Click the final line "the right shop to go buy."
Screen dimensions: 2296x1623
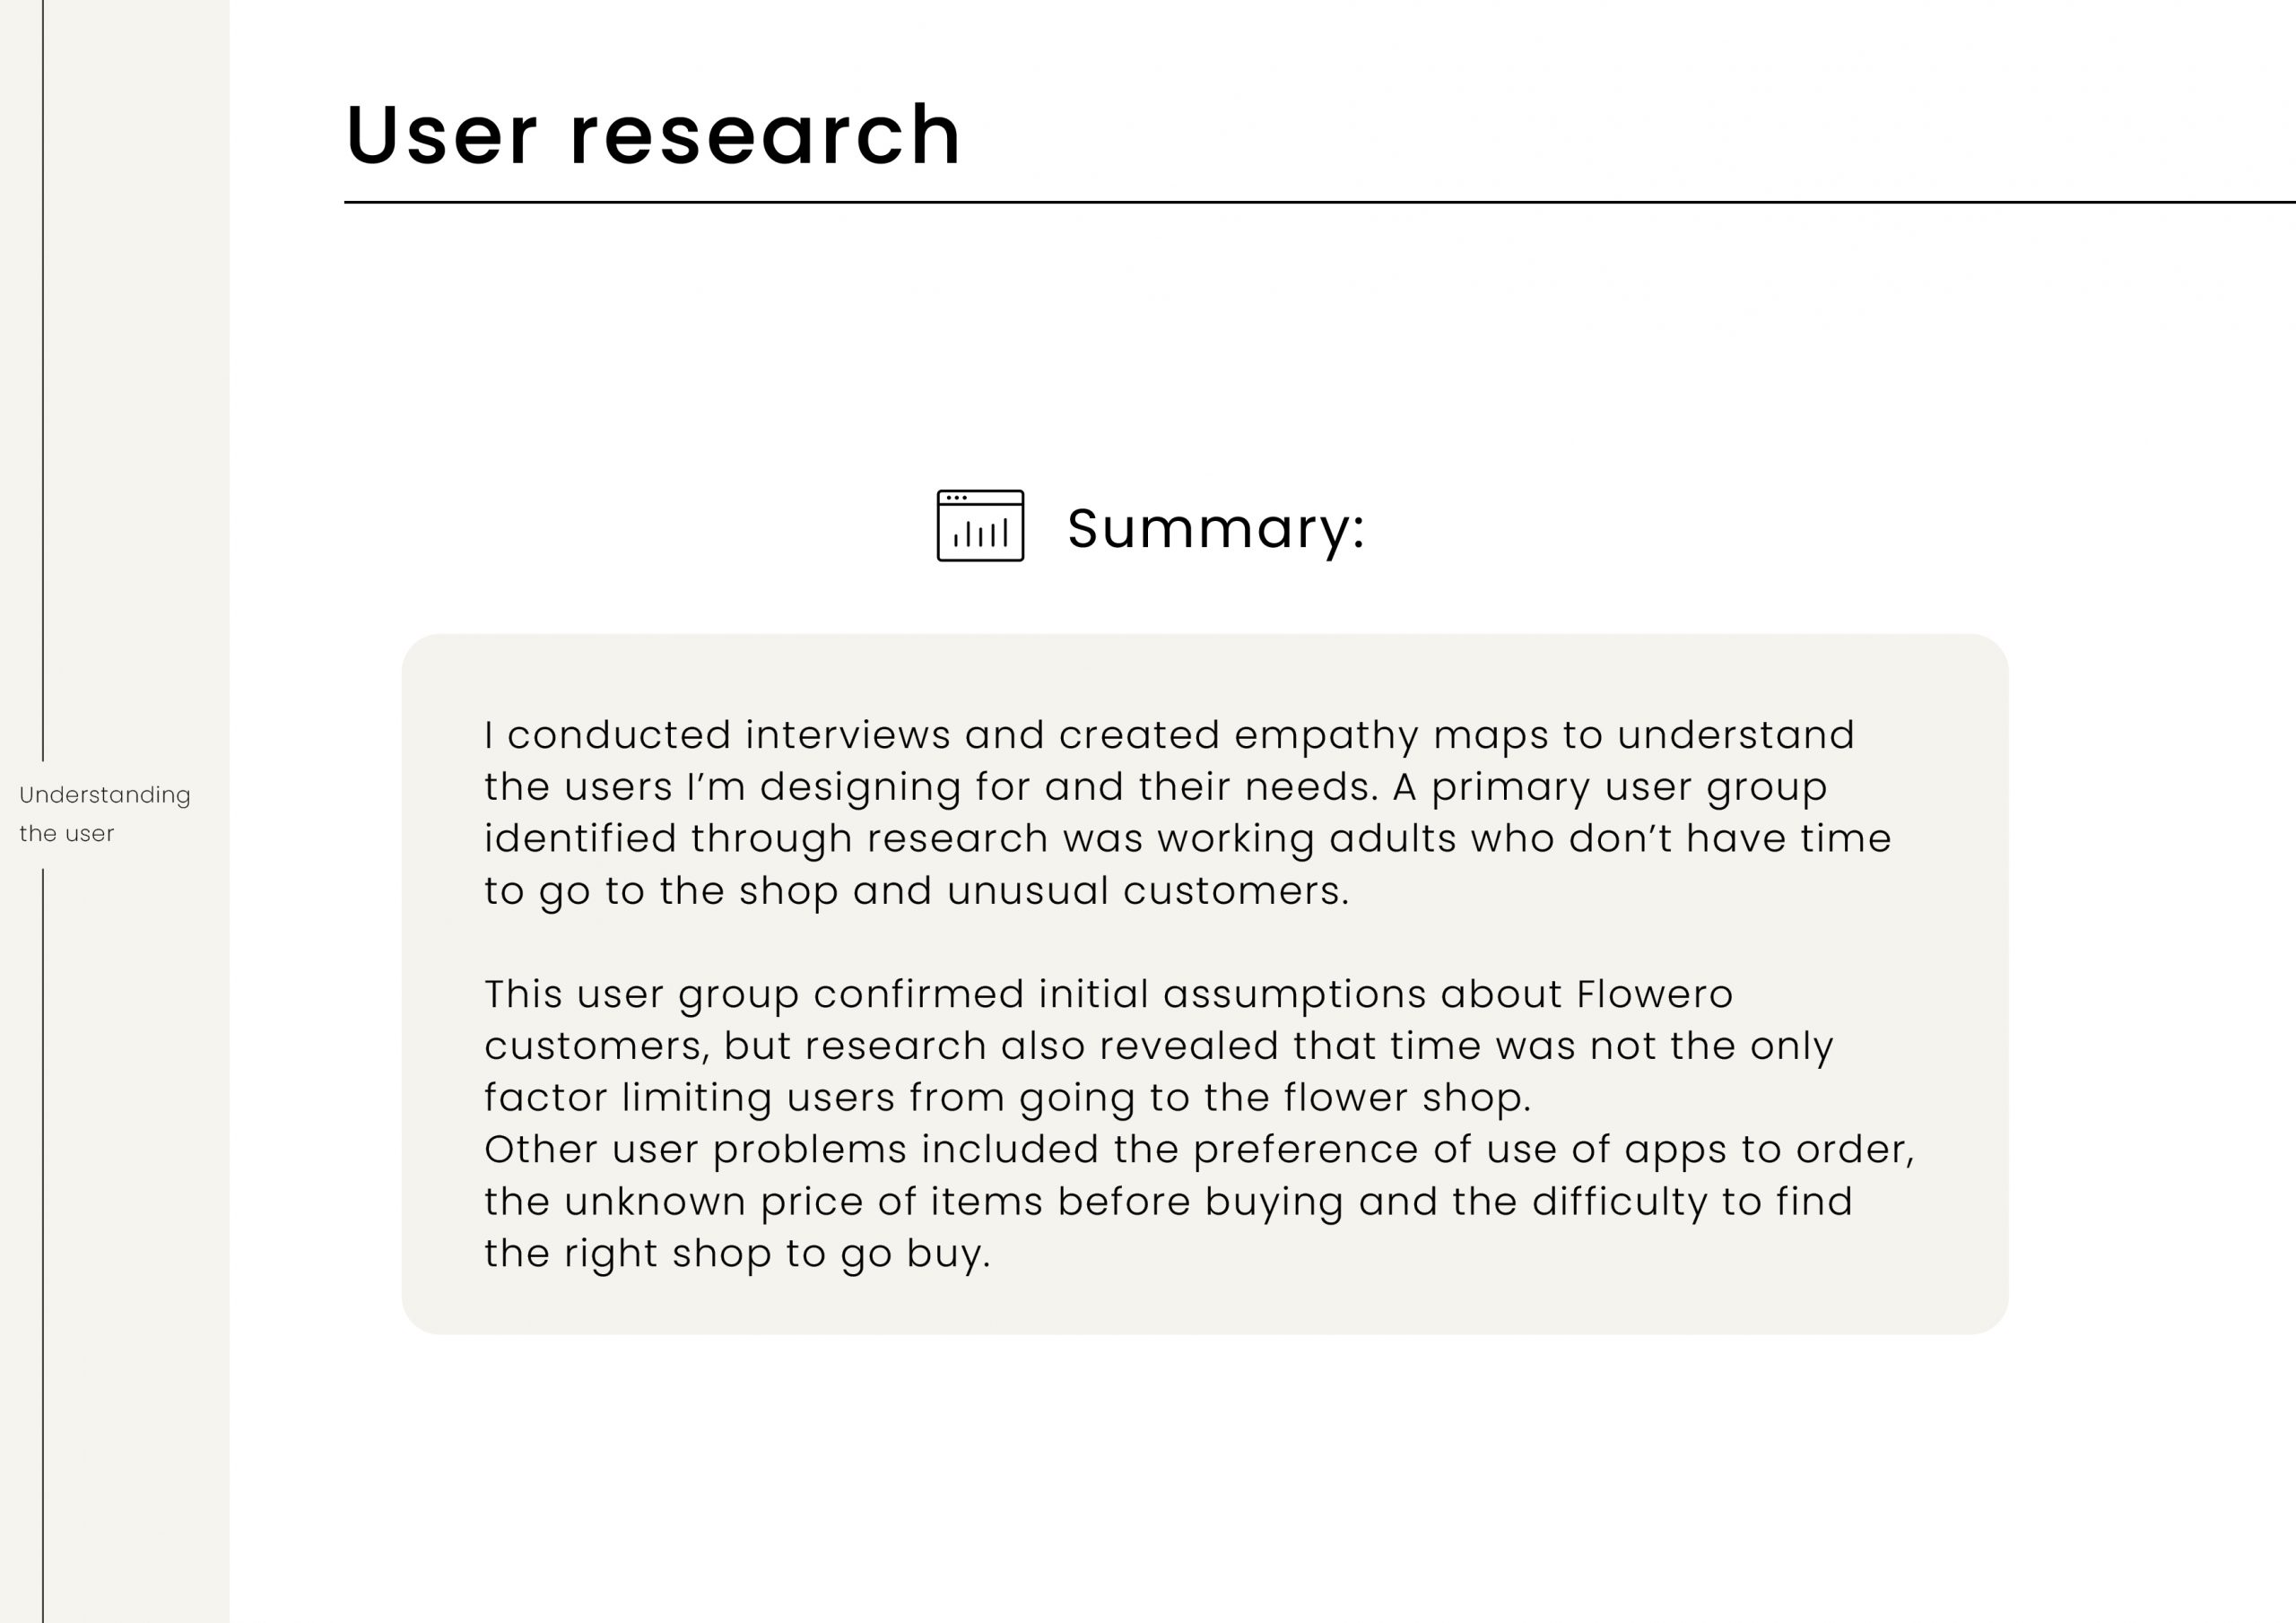737,1253
